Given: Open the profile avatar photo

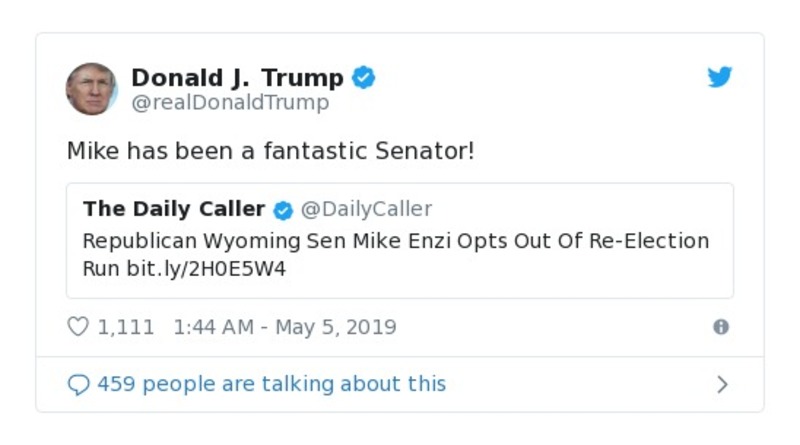Looking at the screenshot, I should point(92,89).
